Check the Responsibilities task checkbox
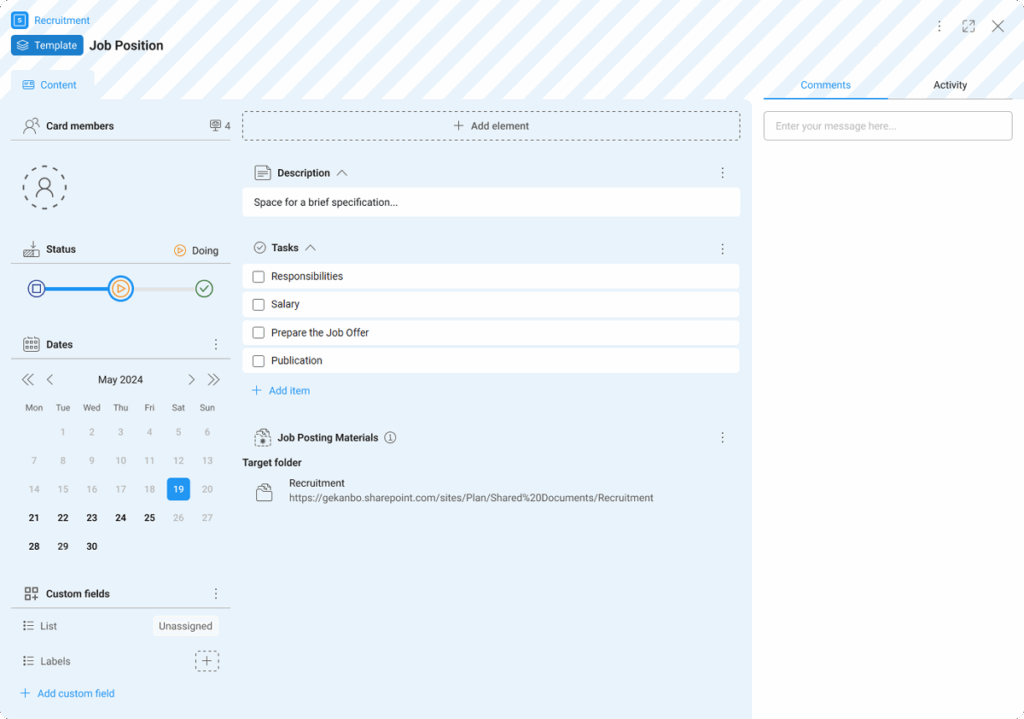Screen dimensions: 1024x719 pyautogui.click(x=259, y=276)
